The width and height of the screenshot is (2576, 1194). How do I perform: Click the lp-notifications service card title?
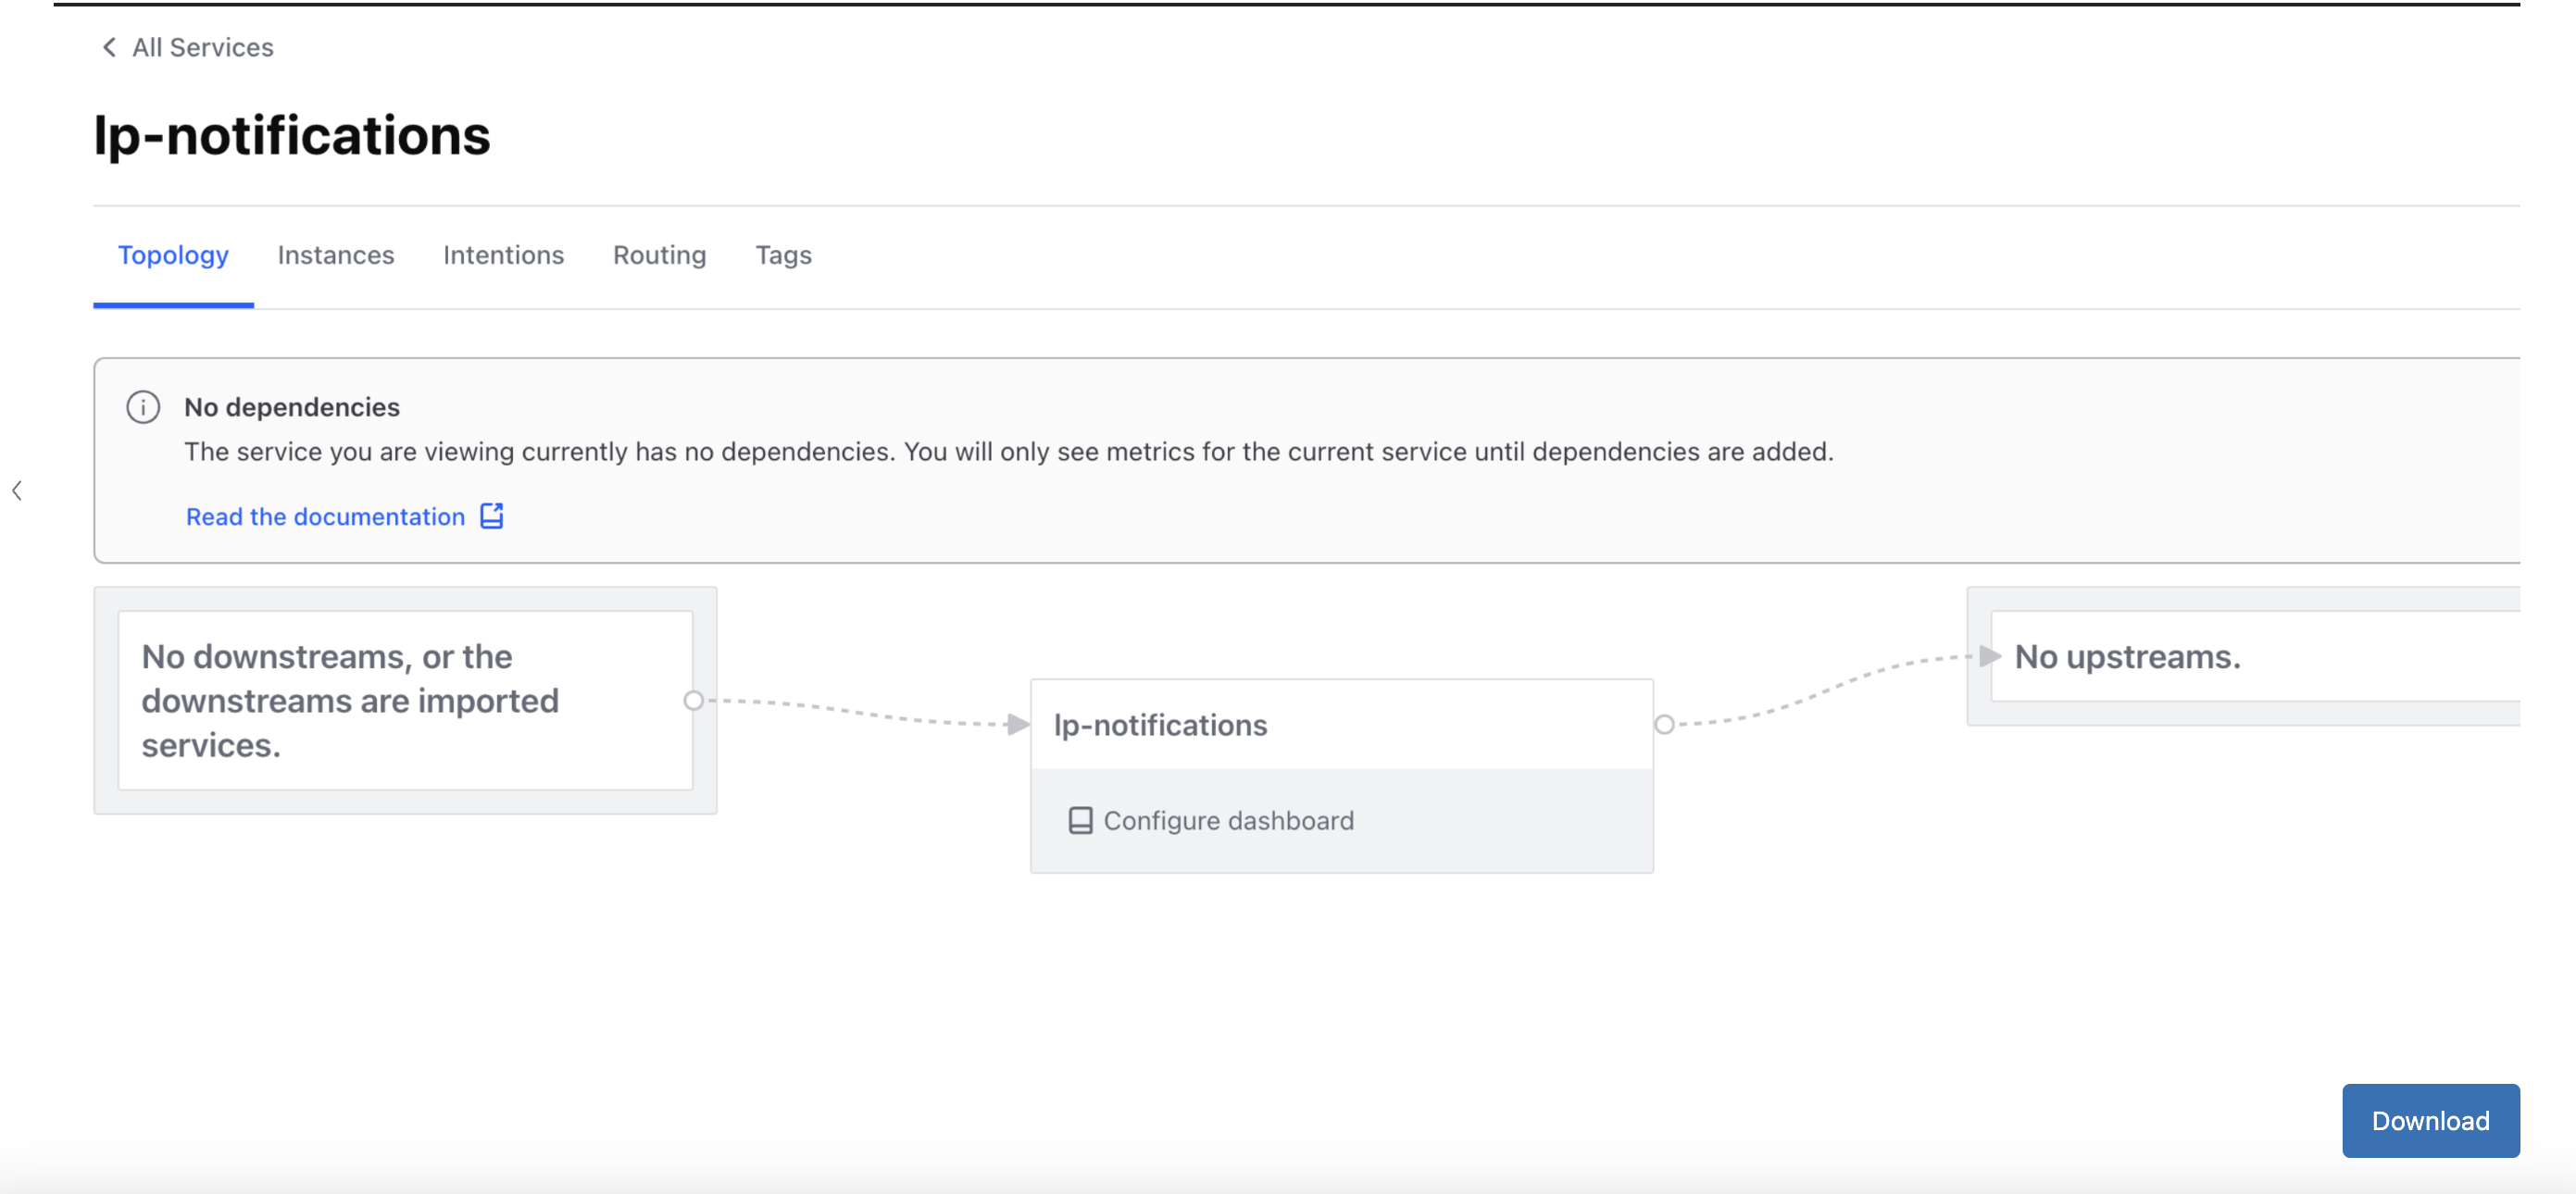click(x=1160, y=725)
